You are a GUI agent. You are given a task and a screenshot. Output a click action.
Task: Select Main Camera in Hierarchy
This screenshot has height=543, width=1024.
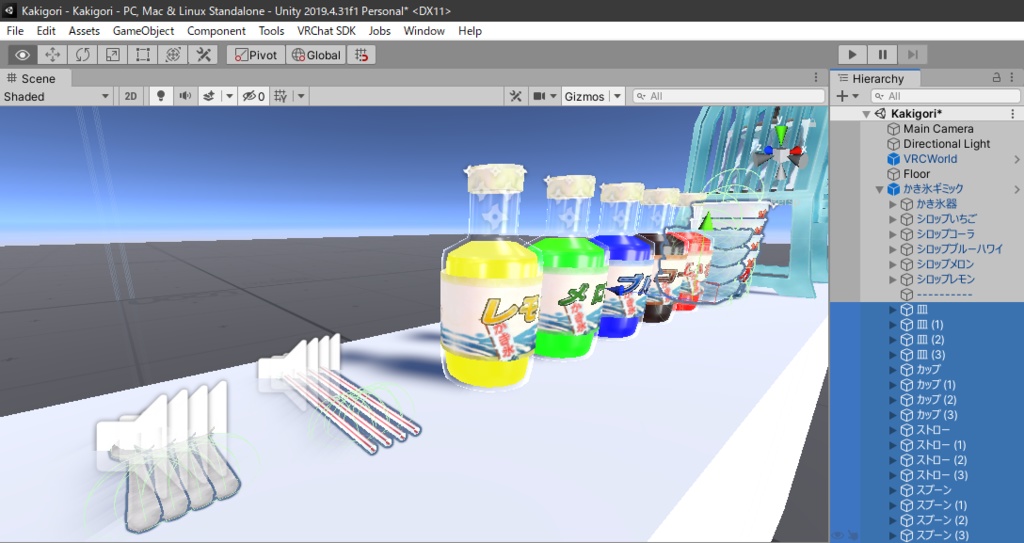coord(938,129)
